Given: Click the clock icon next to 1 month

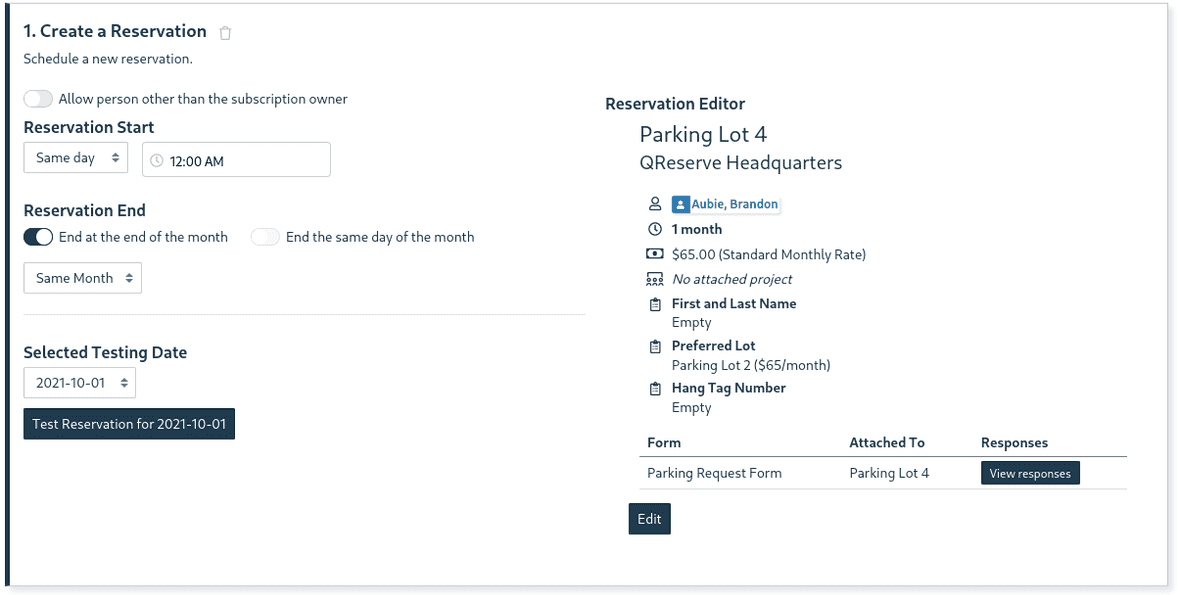Looking at the screenshot, I should coord(655,229).
